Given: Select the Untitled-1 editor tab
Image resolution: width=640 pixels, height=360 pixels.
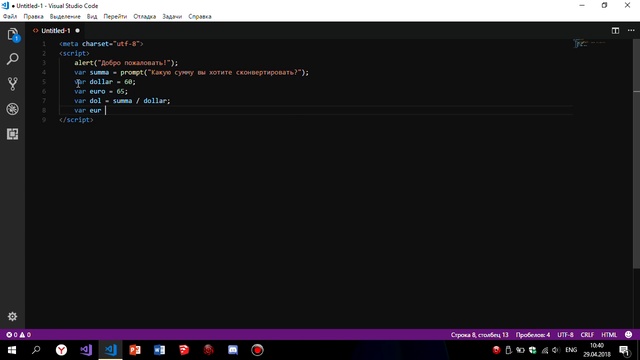Looking at the screenshot, I should click(x=56, y=31).
